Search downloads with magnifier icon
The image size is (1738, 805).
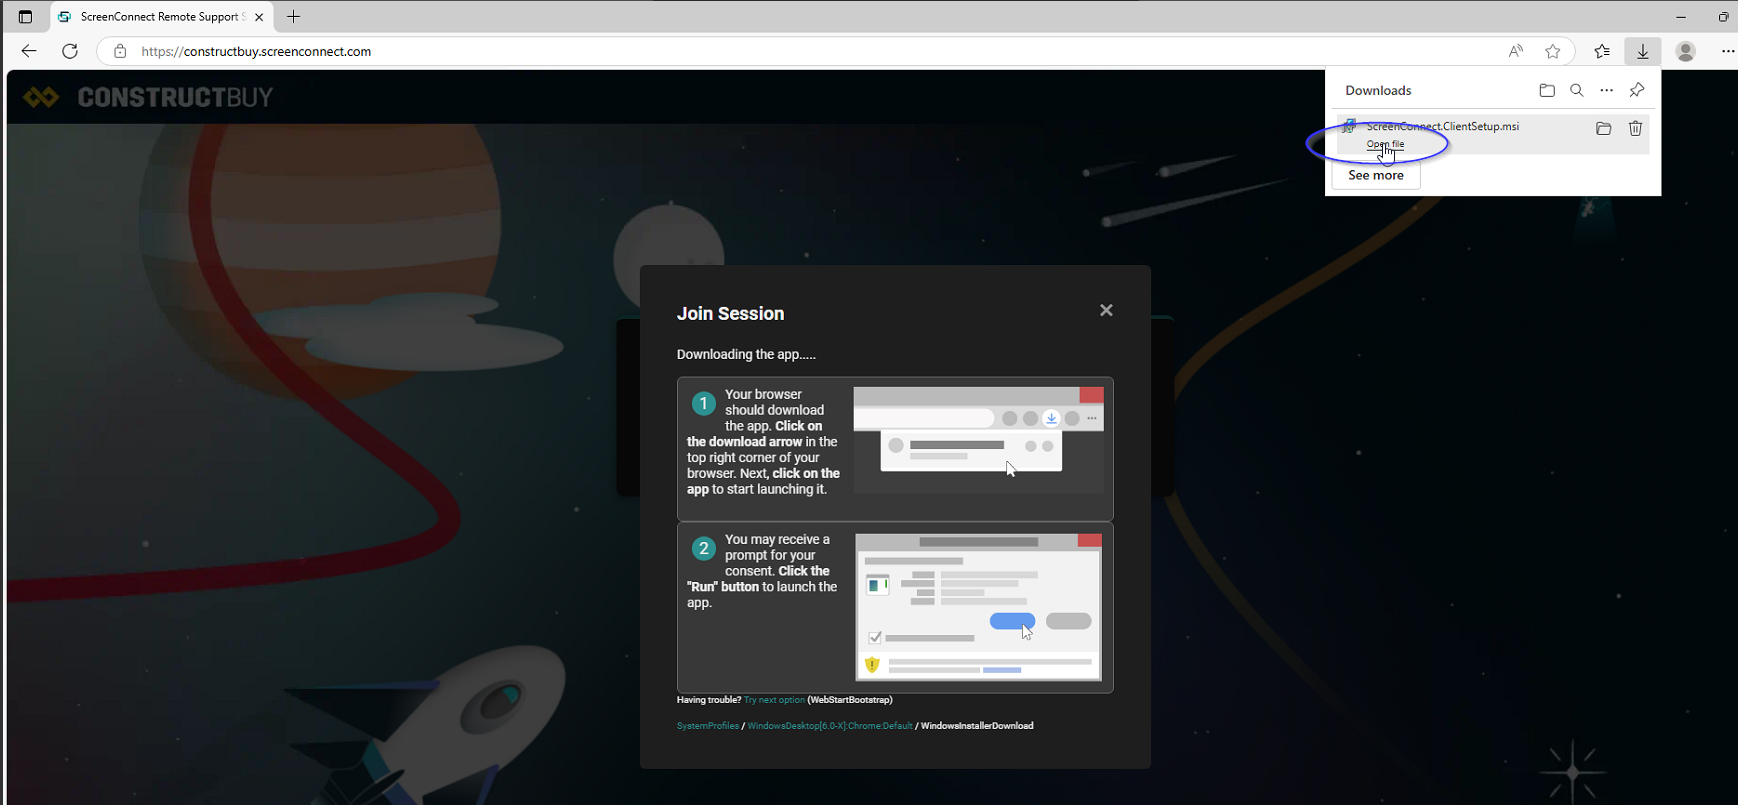[1577, 90]
